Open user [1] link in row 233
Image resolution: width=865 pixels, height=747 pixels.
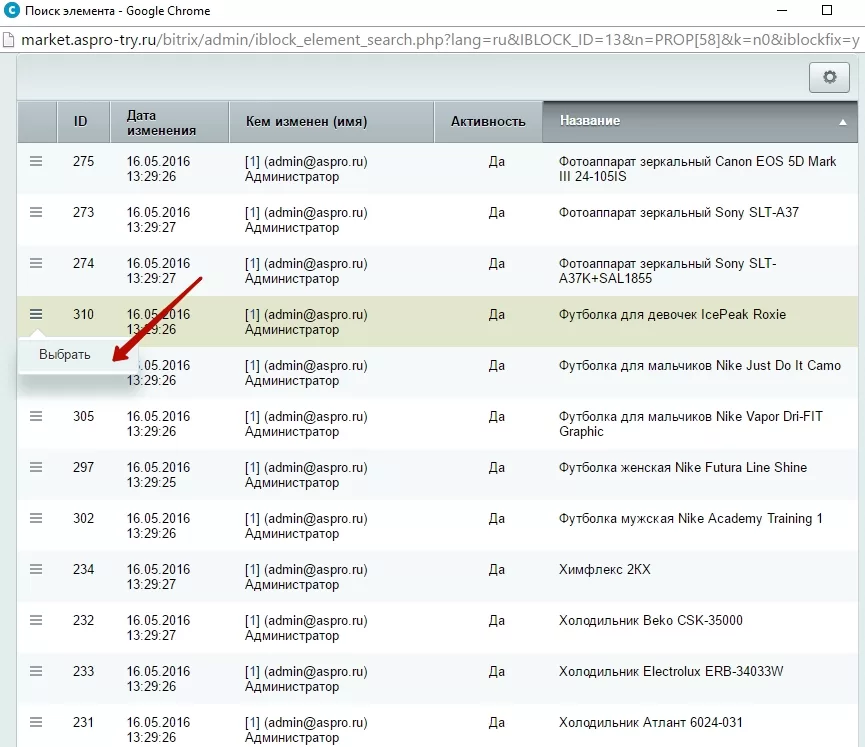click(x=252, y=671)
